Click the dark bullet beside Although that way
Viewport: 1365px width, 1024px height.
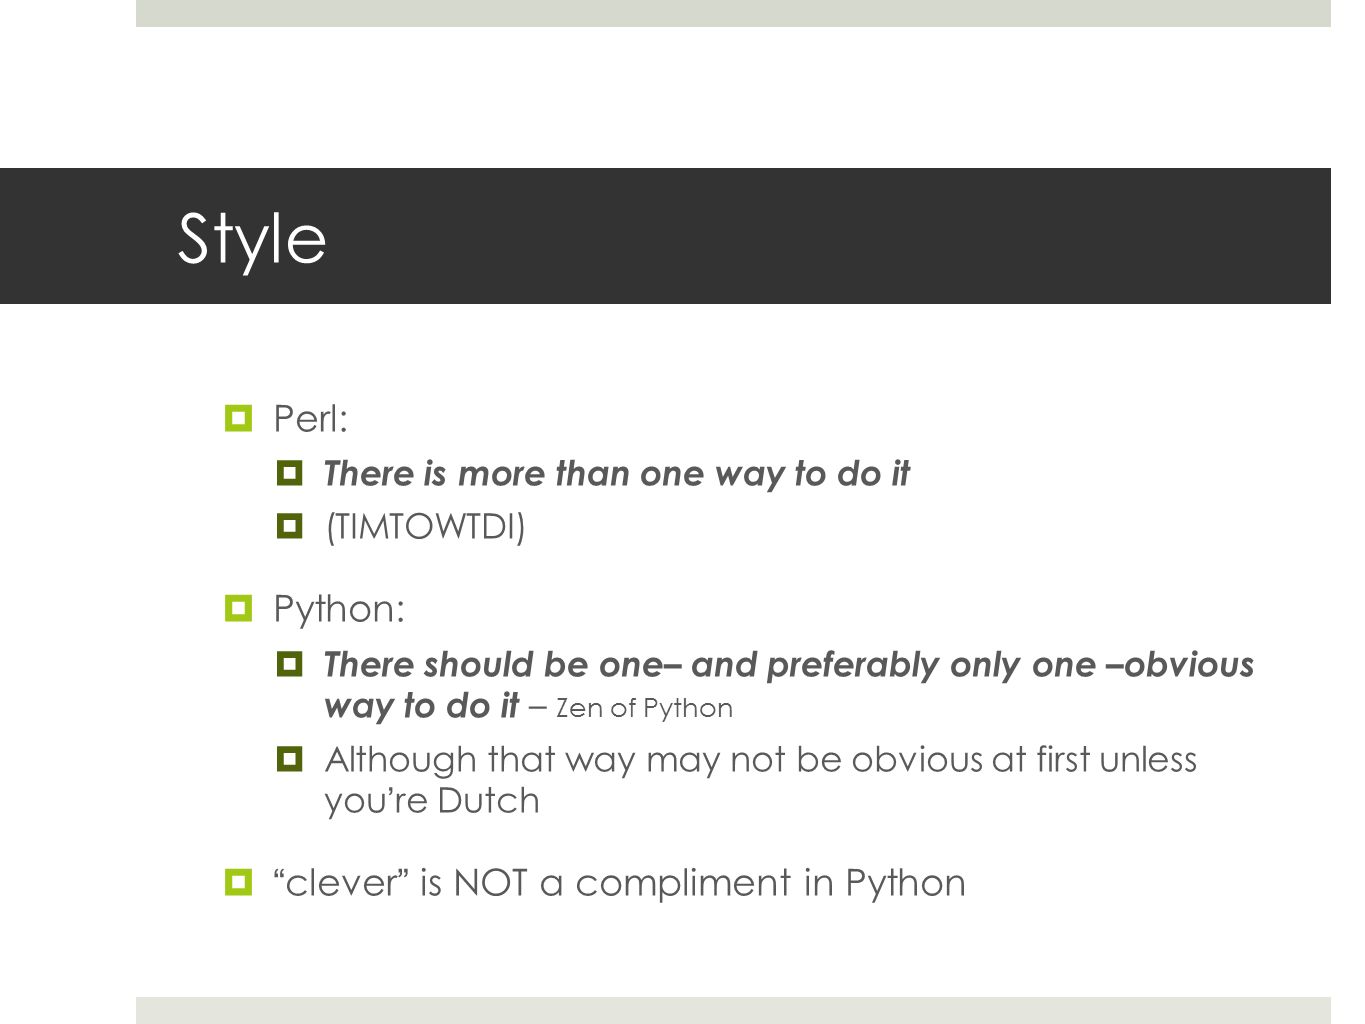tap(290, 760)
